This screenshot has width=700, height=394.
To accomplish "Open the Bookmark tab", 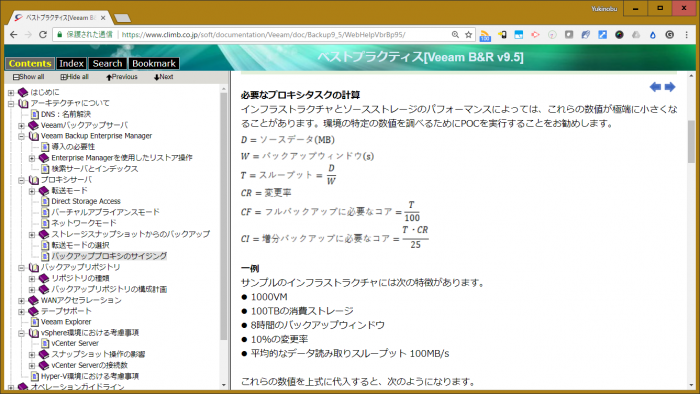I will click(154, 63).
